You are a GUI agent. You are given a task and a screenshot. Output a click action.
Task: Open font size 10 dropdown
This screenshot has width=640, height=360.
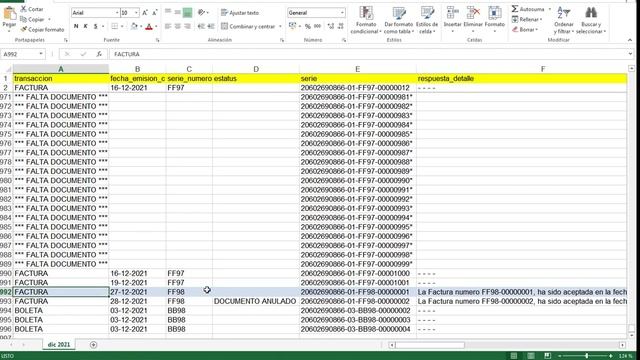click(x=136, y=13)
